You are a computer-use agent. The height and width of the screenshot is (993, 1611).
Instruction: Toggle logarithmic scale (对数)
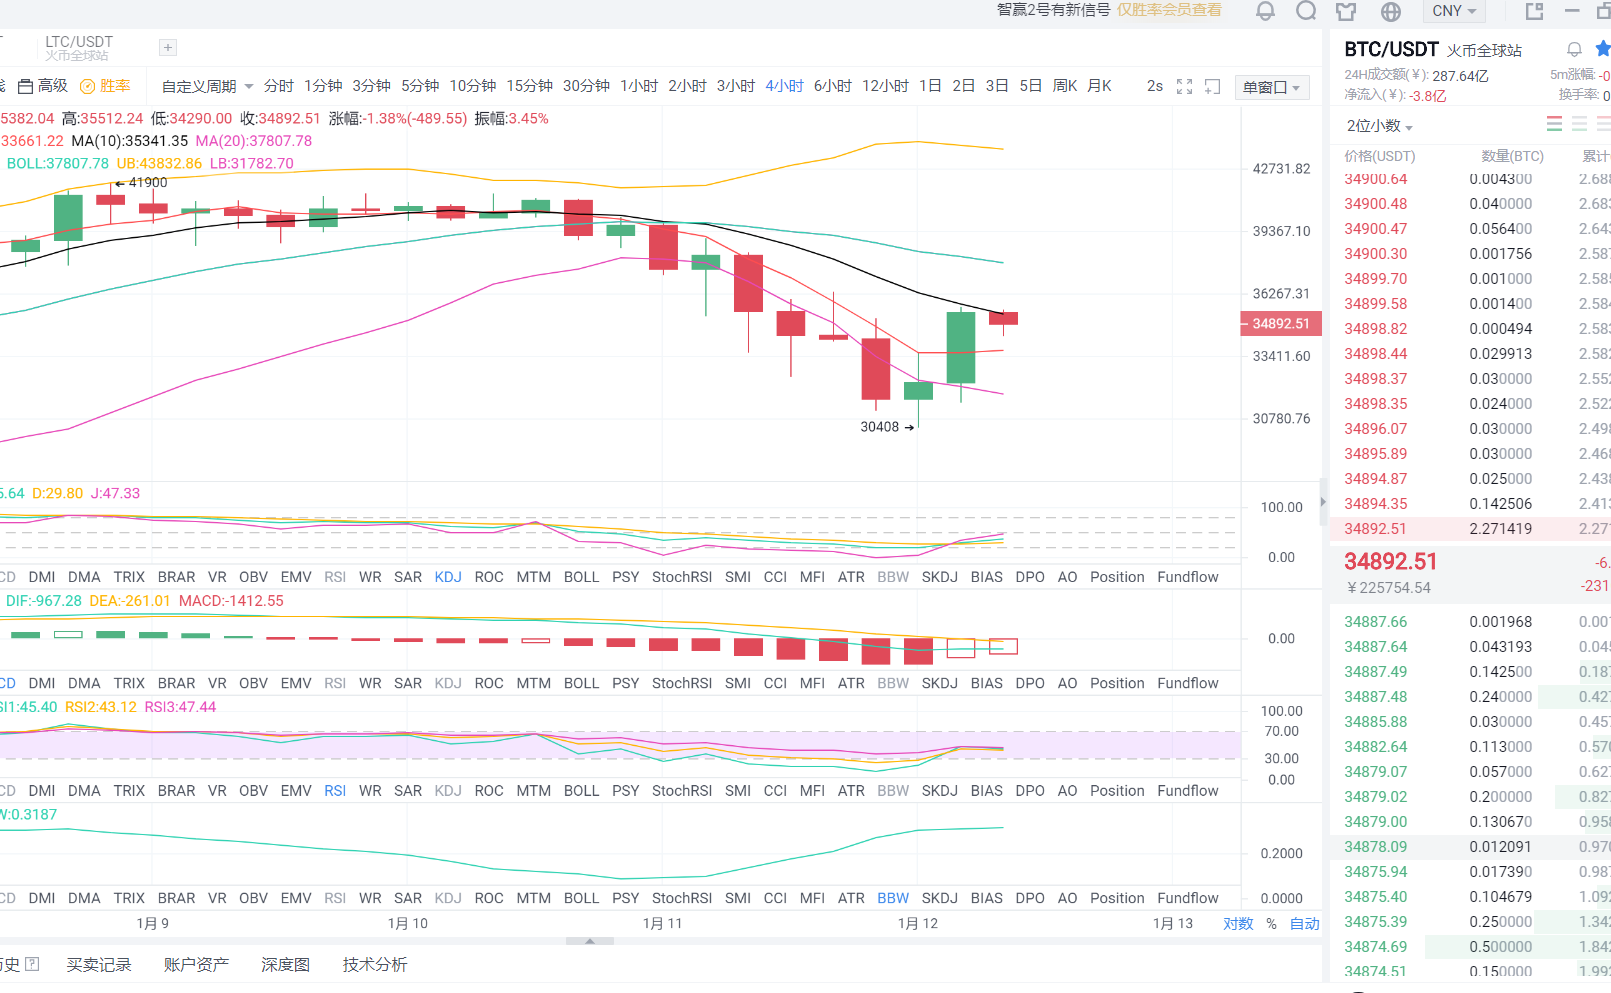point(1238,923)
